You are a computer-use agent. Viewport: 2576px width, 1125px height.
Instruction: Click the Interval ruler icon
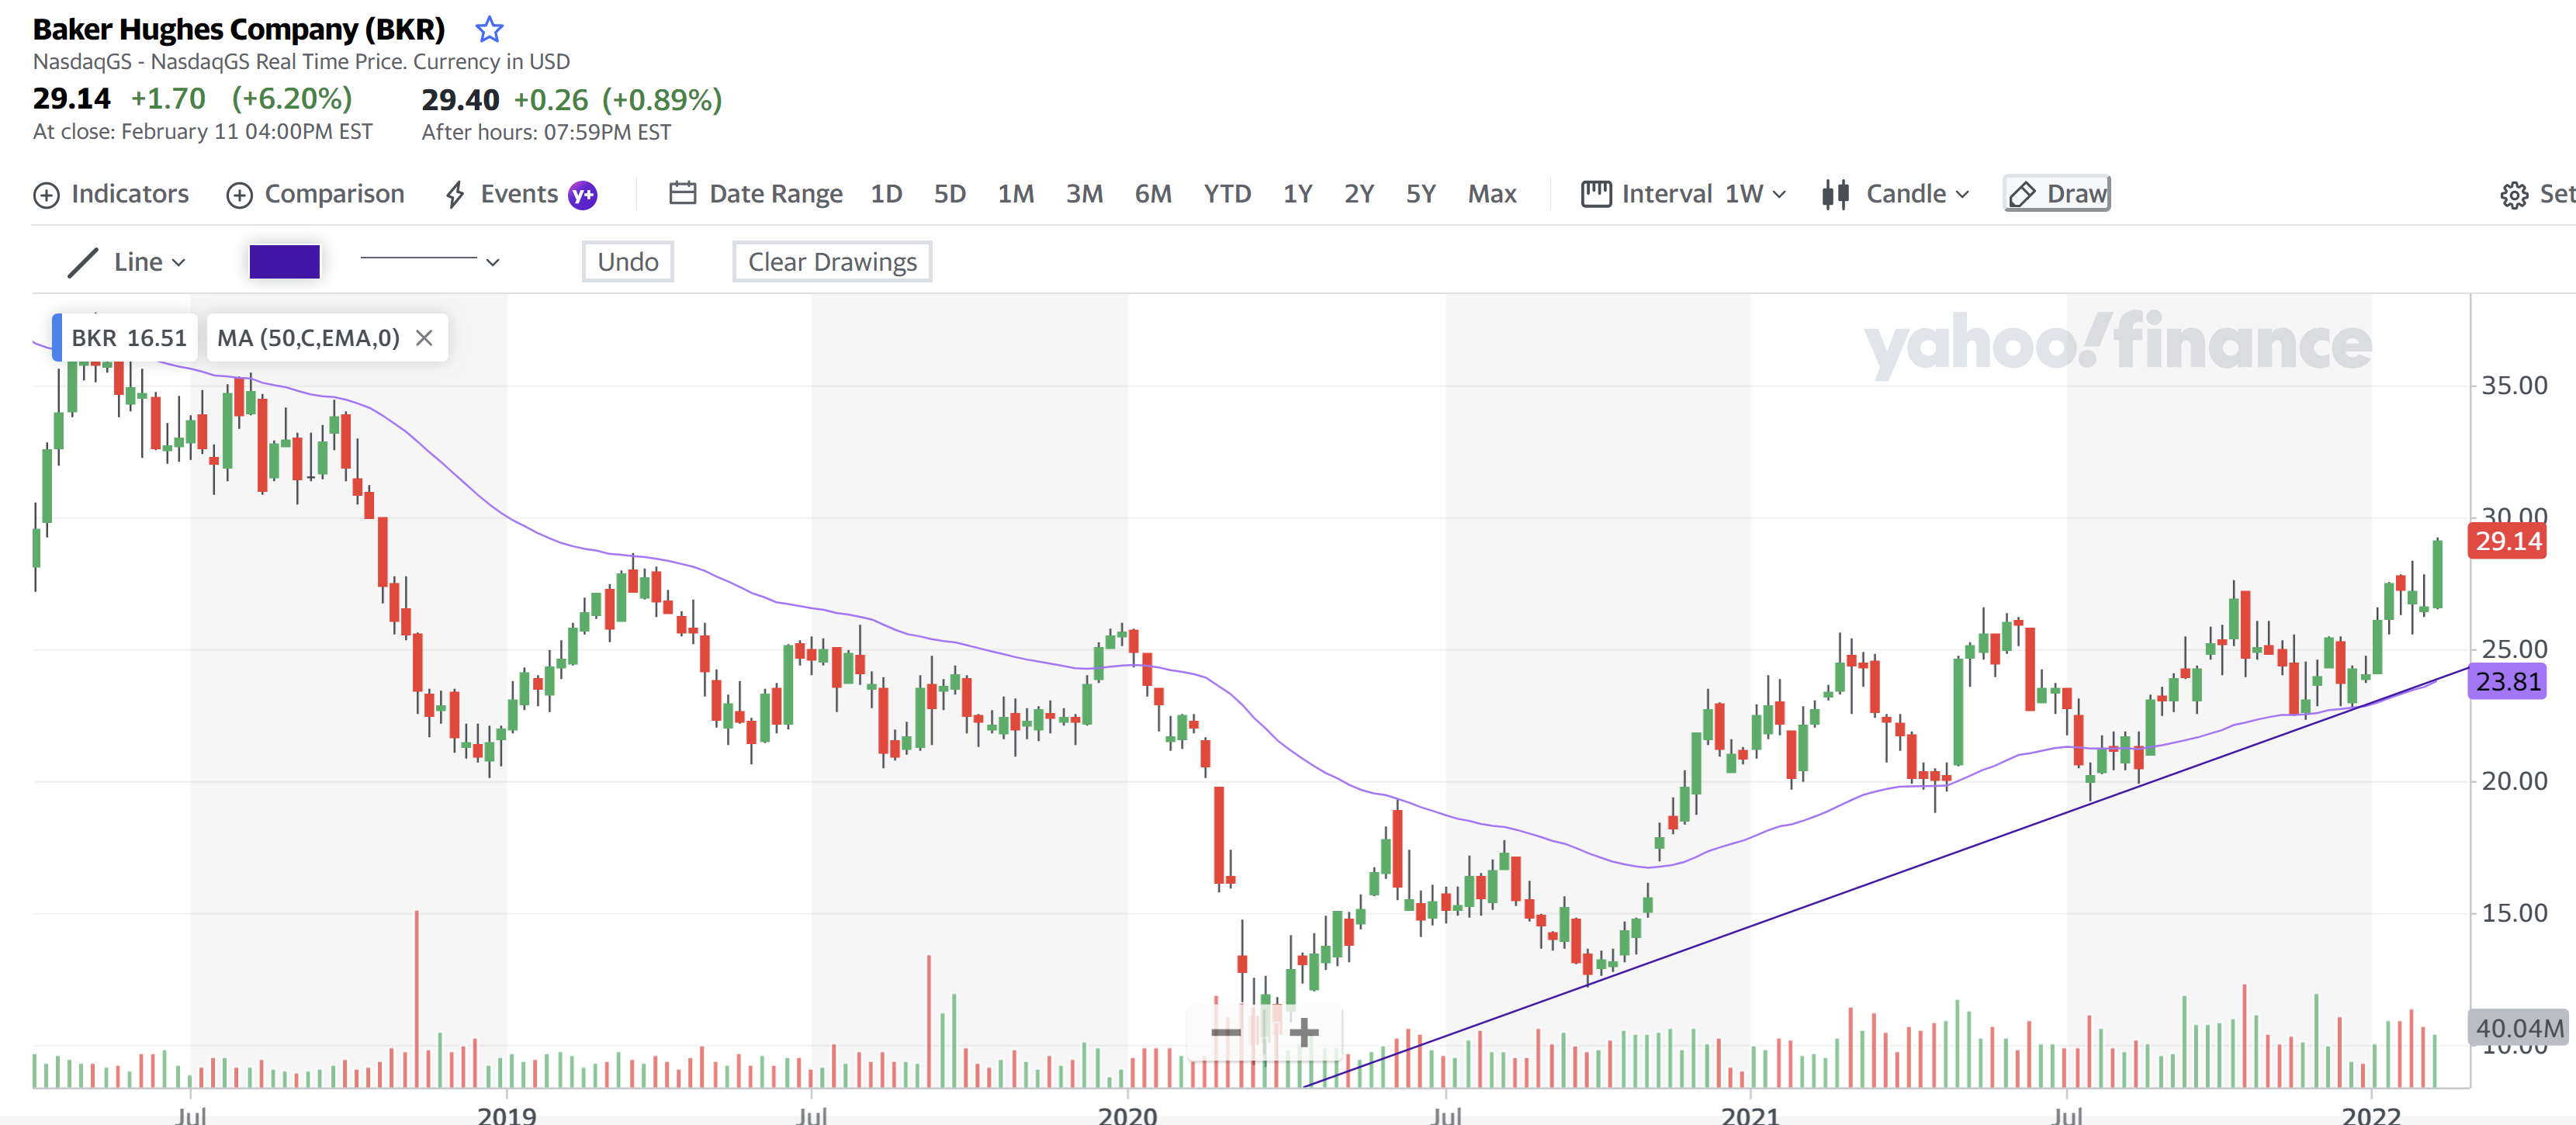click(1596, 194)
